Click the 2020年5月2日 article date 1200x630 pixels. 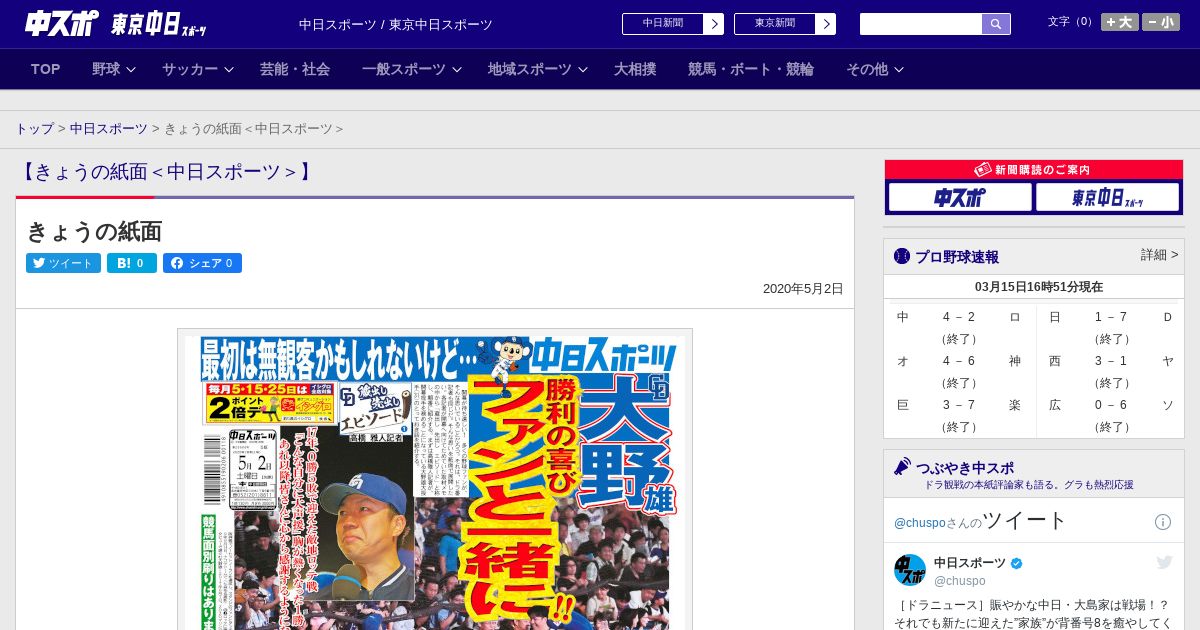[803, 289]
